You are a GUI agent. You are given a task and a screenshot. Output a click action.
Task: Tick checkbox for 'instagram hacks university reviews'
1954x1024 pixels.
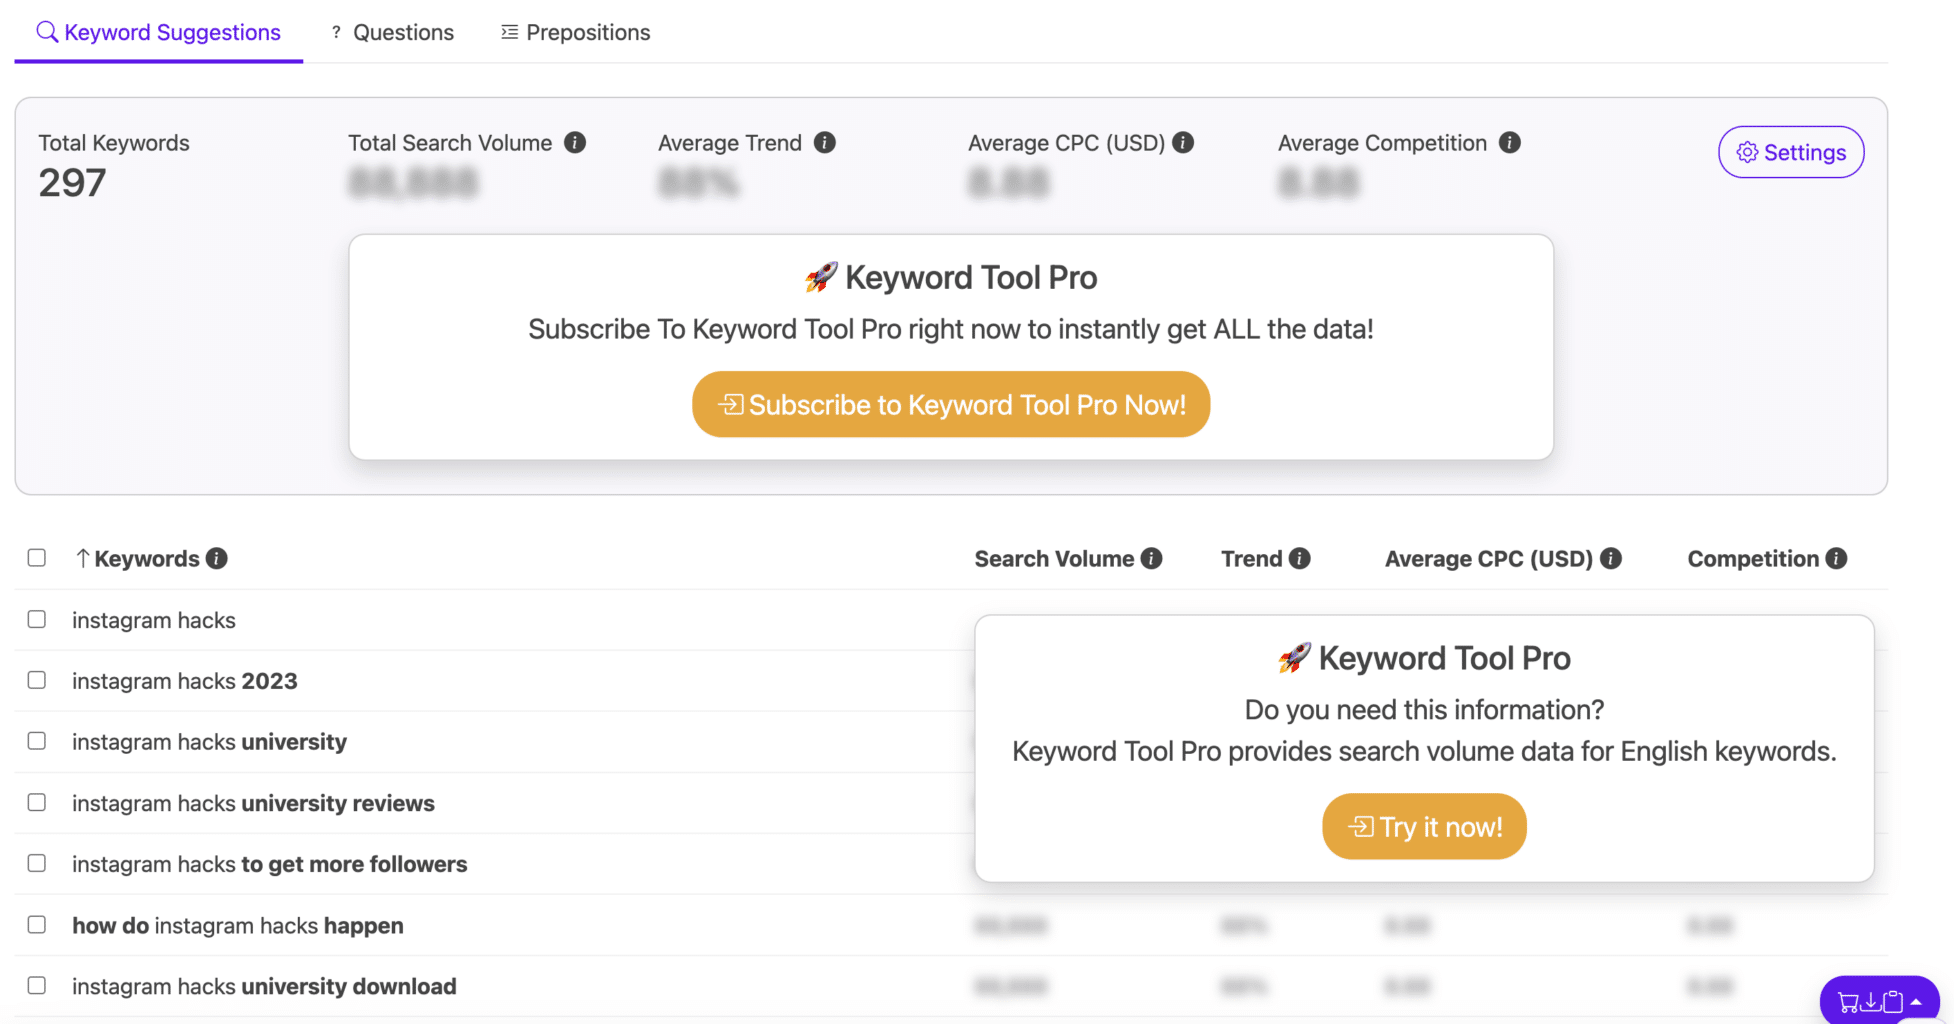pyautogui.click(x=37, y=802)
